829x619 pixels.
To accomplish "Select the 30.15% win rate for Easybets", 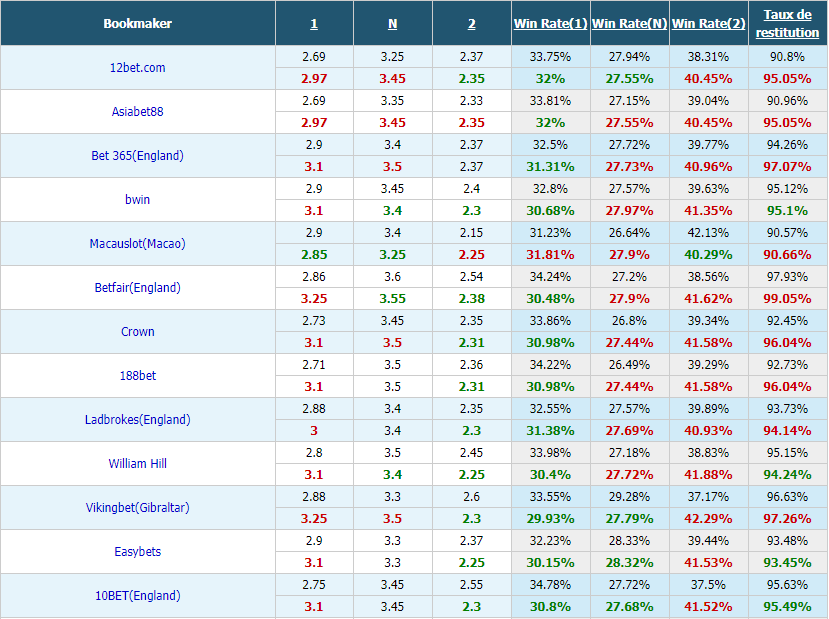I will click(550, 562).
